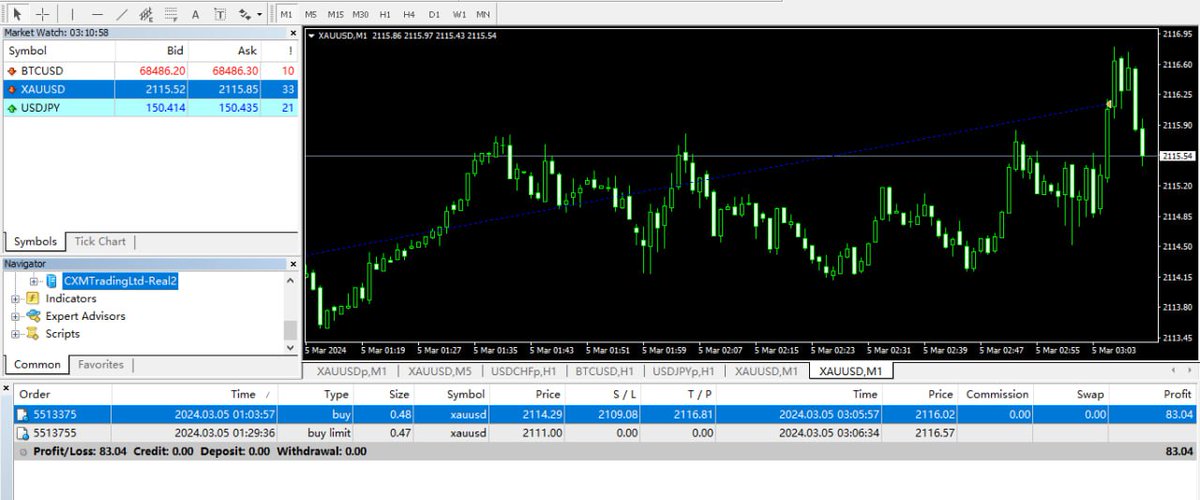Viewport: 1200px width, 500px height.
Task: Expand the Scripts tree node
Action: [x=15, y=334]
